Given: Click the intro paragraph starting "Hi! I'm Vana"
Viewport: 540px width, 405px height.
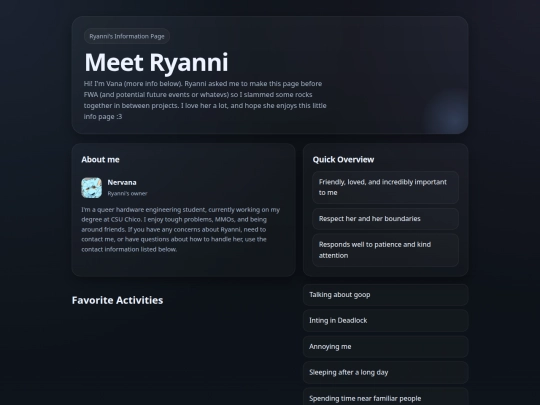Looking at the screenshot, I should coord(205,100).
